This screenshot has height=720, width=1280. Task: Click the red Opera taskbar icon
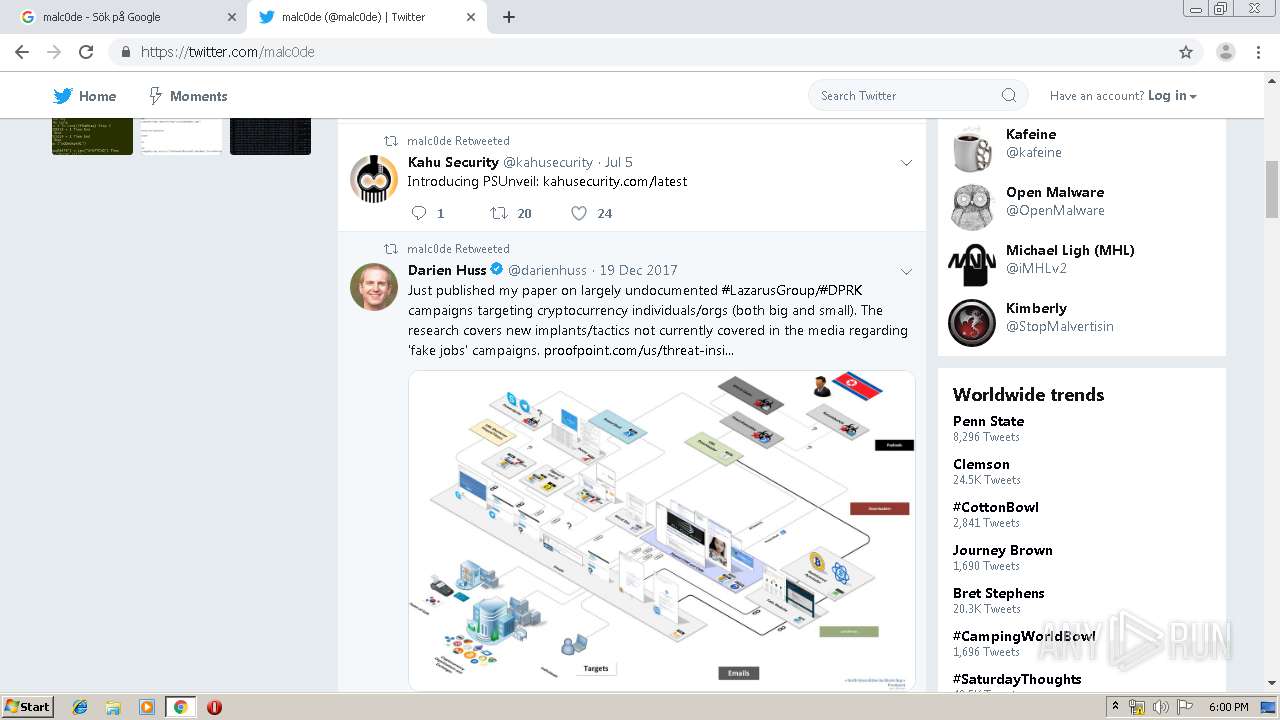(214, 707)
